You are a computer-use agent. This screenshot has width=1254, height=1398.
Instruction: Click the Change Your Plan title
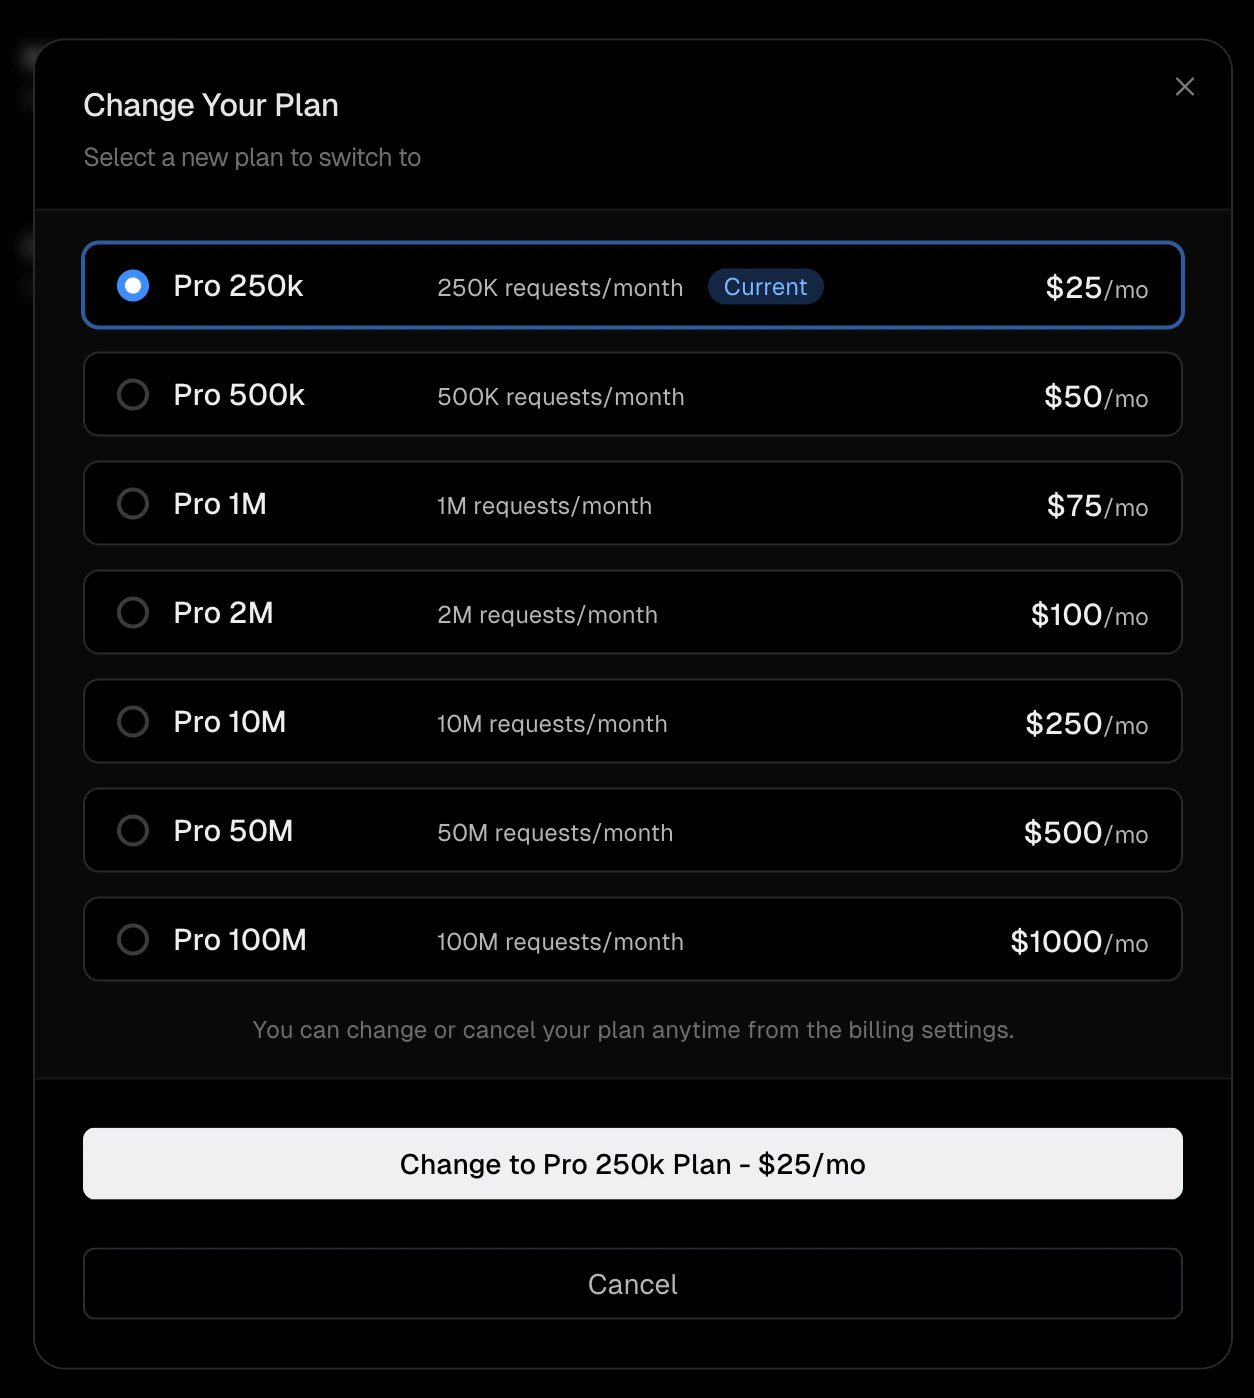[211, 104]
